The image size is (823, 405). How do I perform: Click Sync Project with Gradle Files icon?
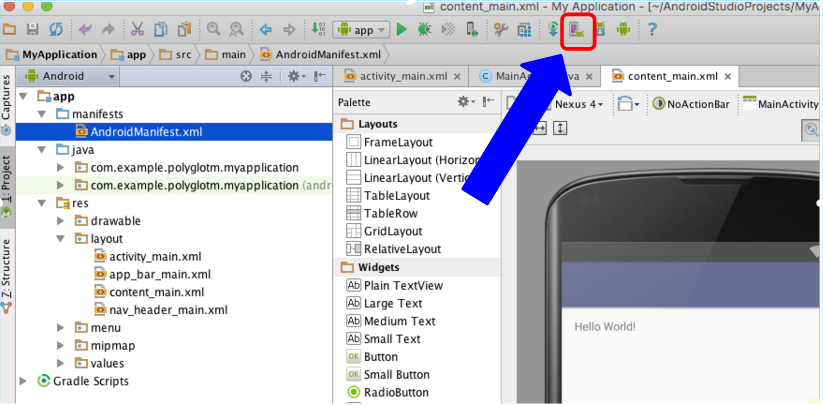553,29
